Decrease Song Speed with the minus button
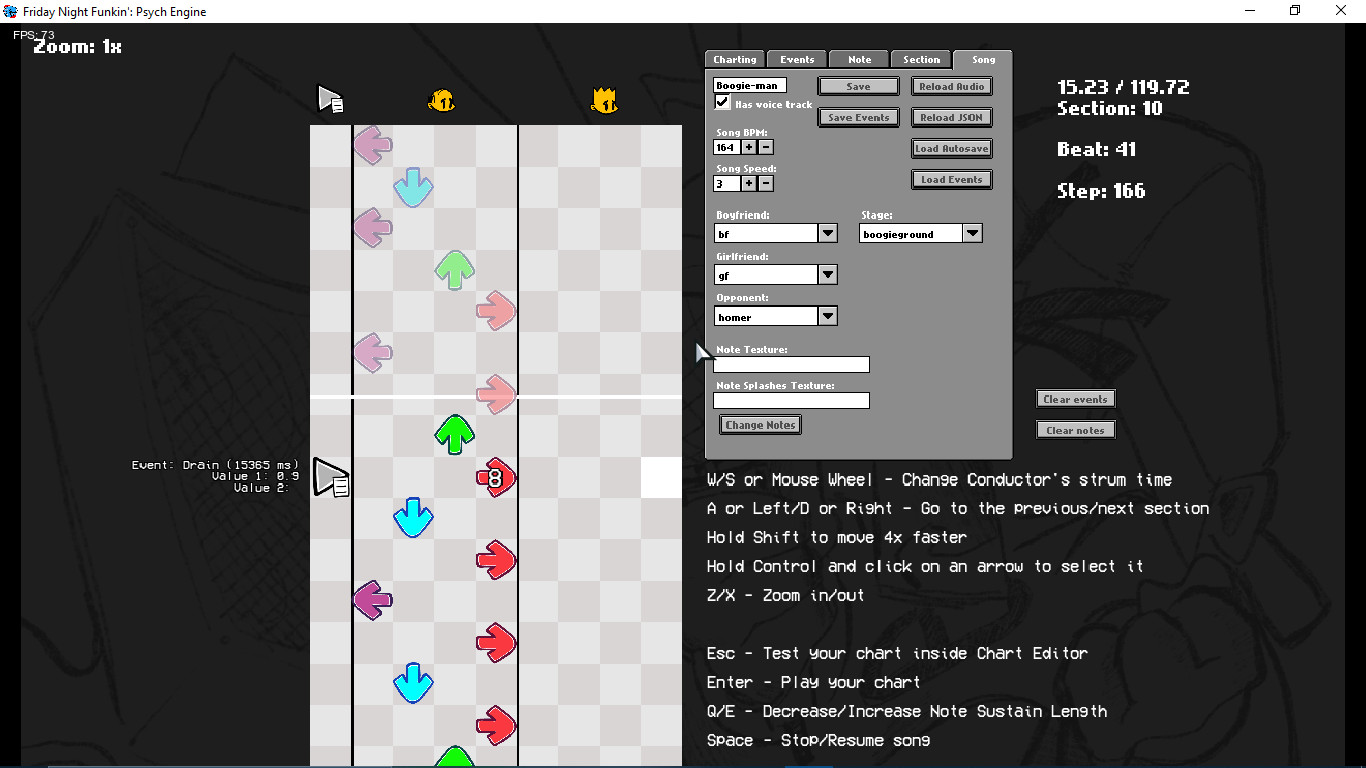The image size is (1366, 768). 766,183
